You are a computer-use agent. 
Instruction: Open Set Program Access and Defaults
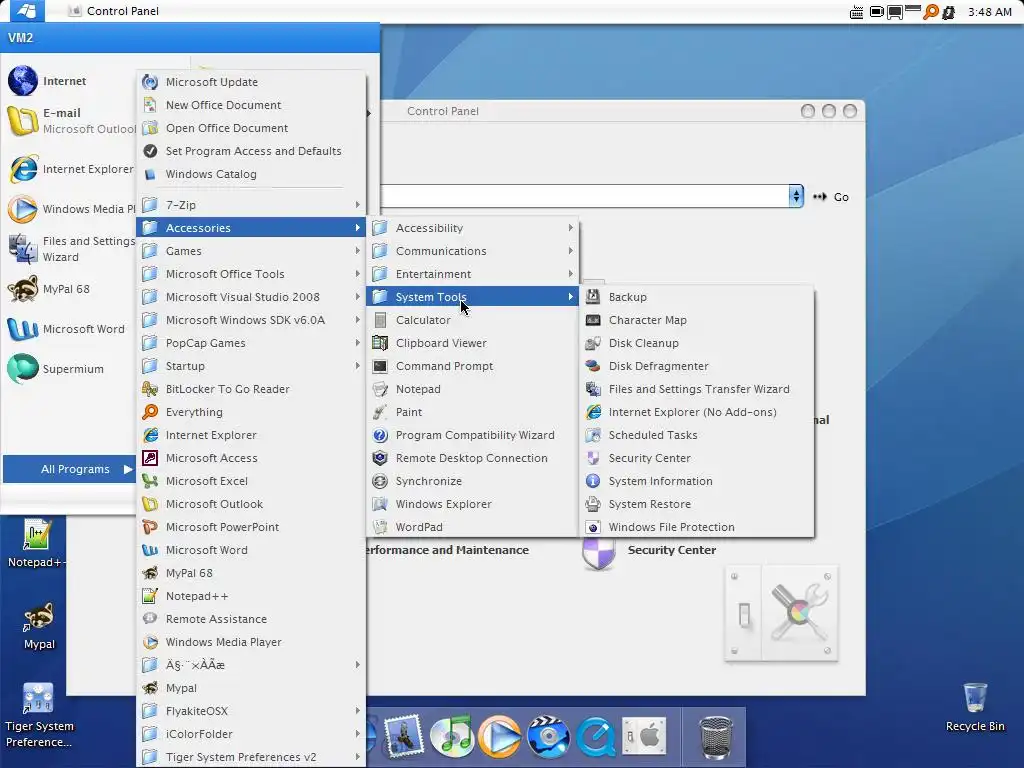click(x=251, y=151)
